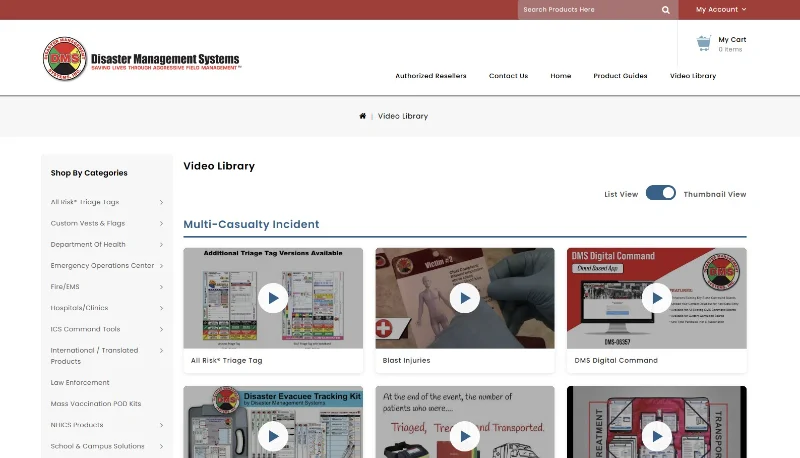Click the All Risk Triage Tags category link
This screenshot has height=458, width=800.
coord(85,202)
